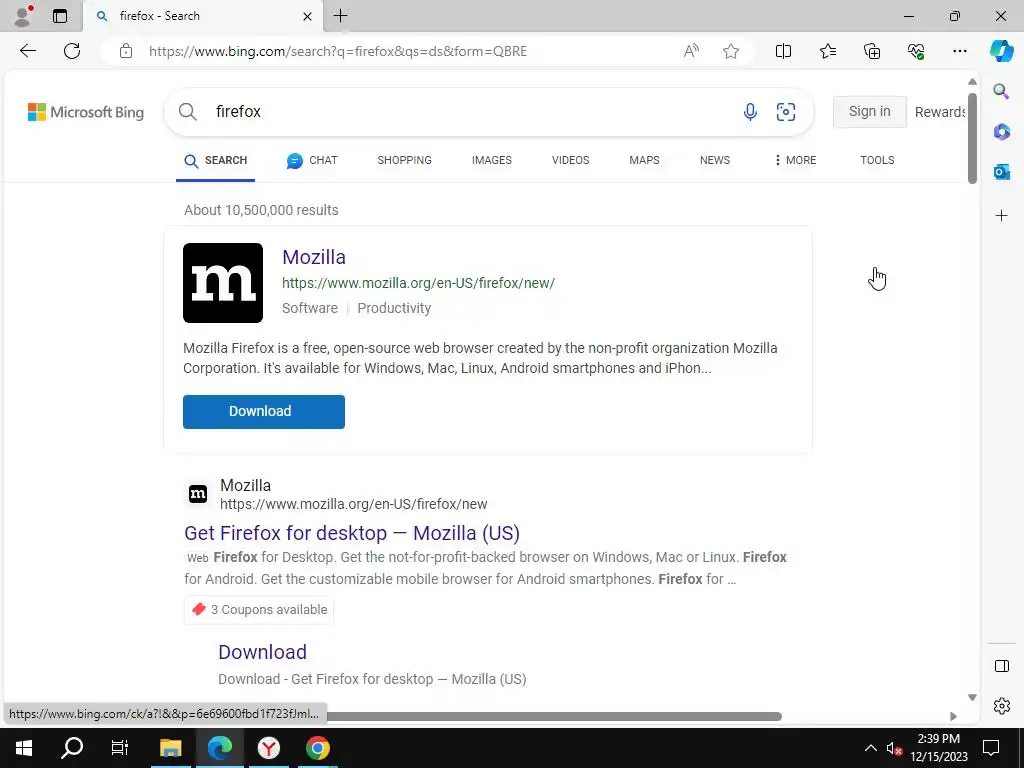The width and height of the screenshot is (1024, 768).
Task: Add this page to favorites star
Action: 731,51
